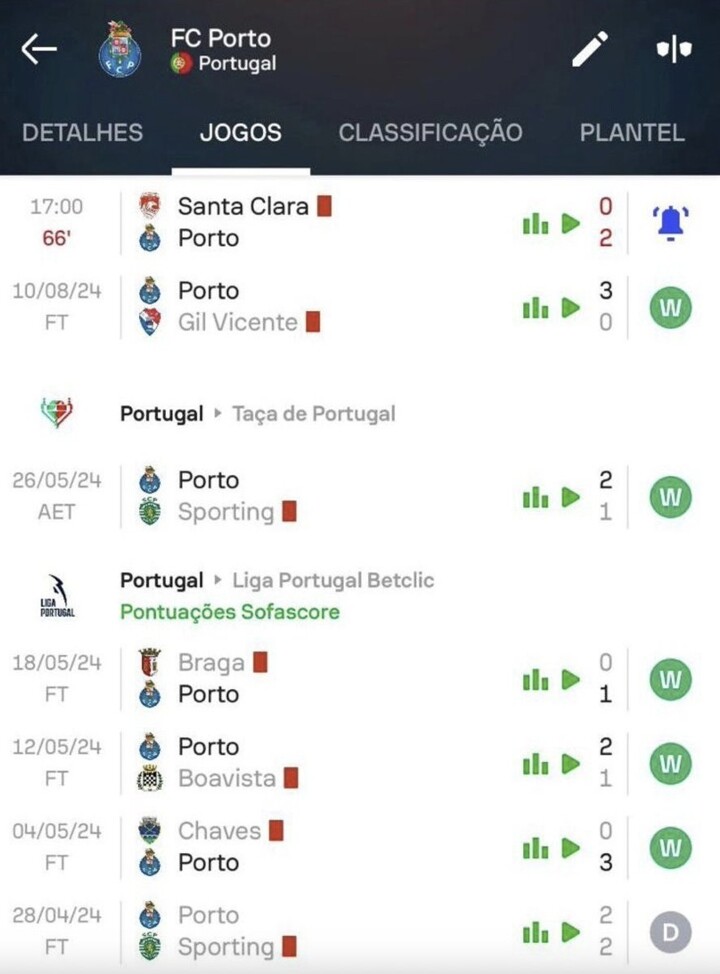Toggle notification bell for Santa Clara match
The image size is (720, 974).
[x=668, y=222]
